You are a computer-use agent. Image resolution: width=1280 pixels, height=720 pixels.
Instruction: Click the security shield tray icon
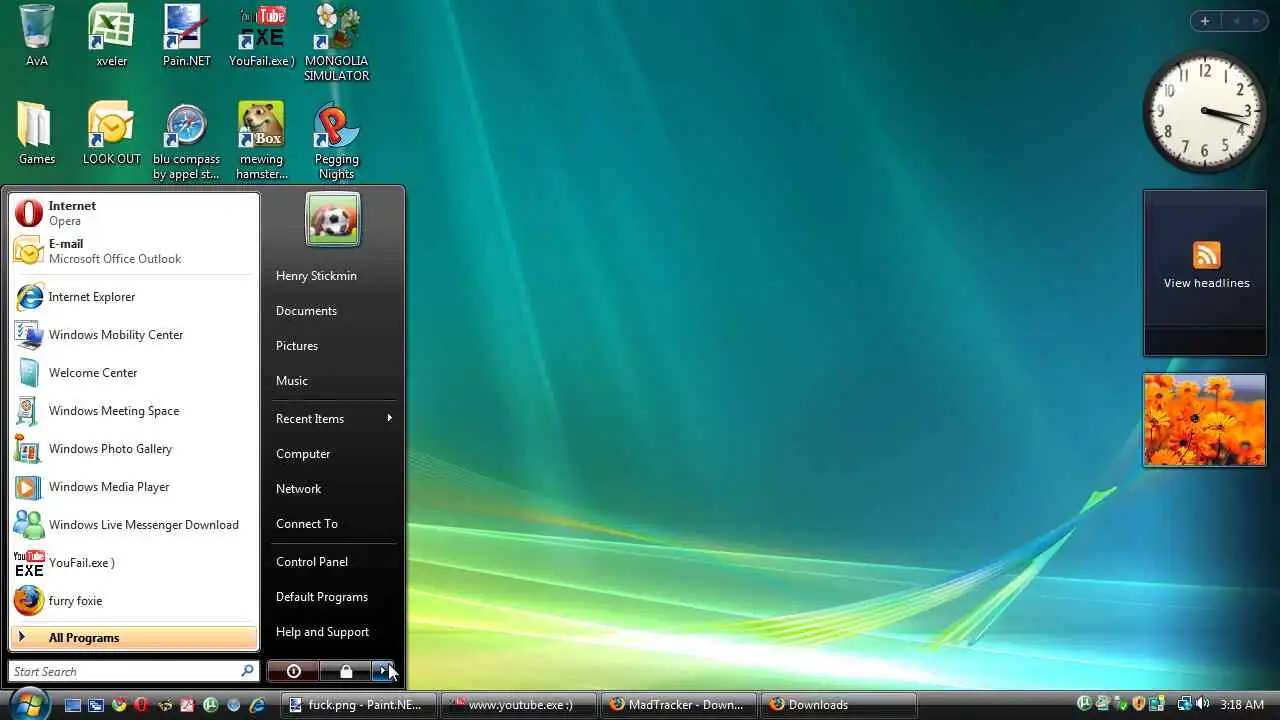tap(1138, 704)
